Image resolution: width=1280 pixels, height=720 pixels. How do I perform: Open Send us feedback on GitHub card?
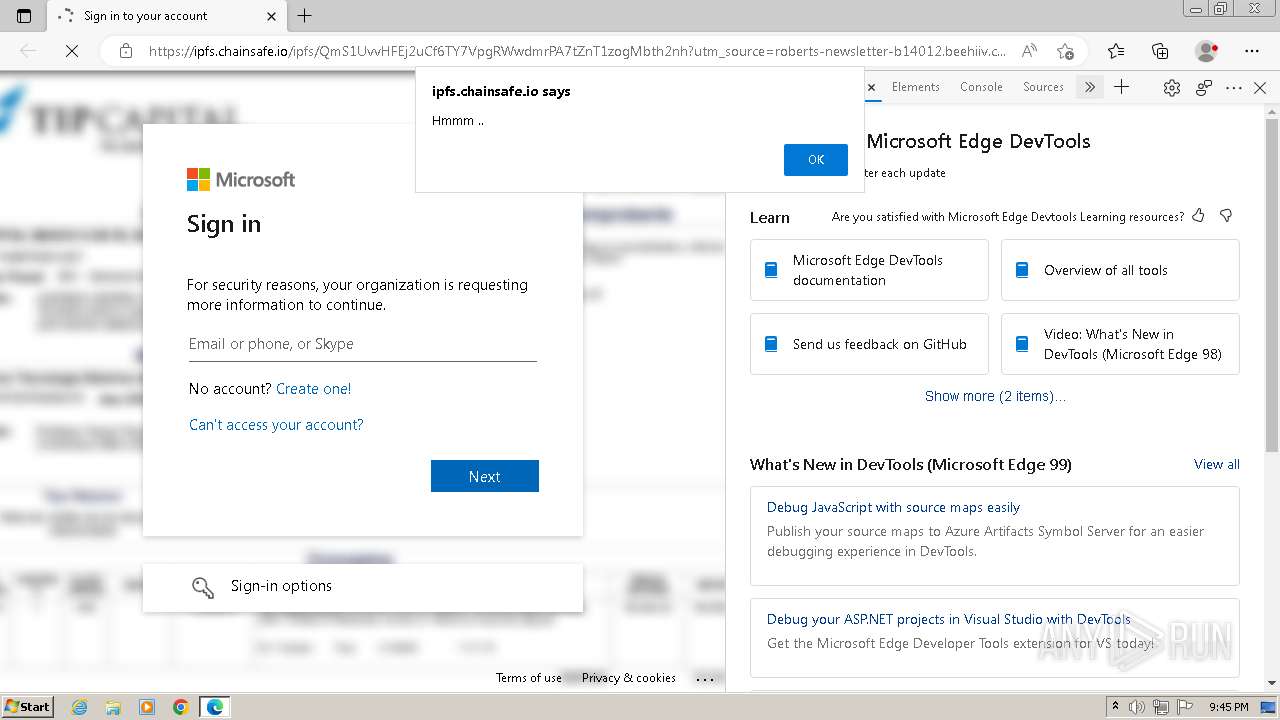869,344
